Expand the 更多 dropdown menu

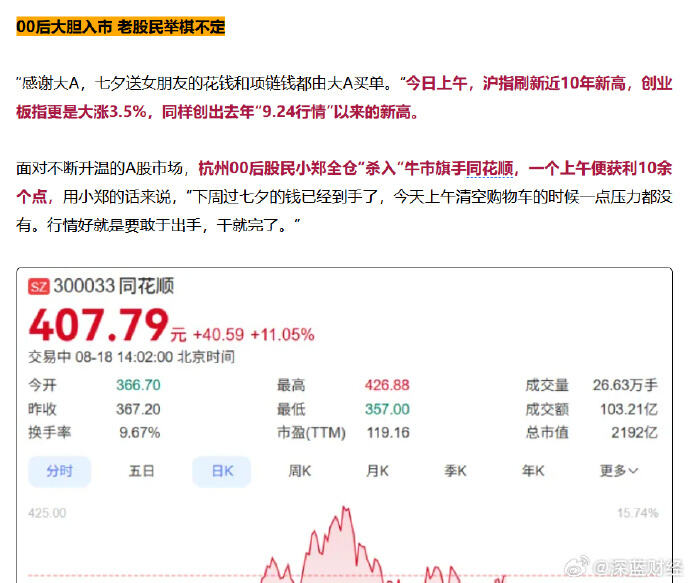(x=619, y=471)
